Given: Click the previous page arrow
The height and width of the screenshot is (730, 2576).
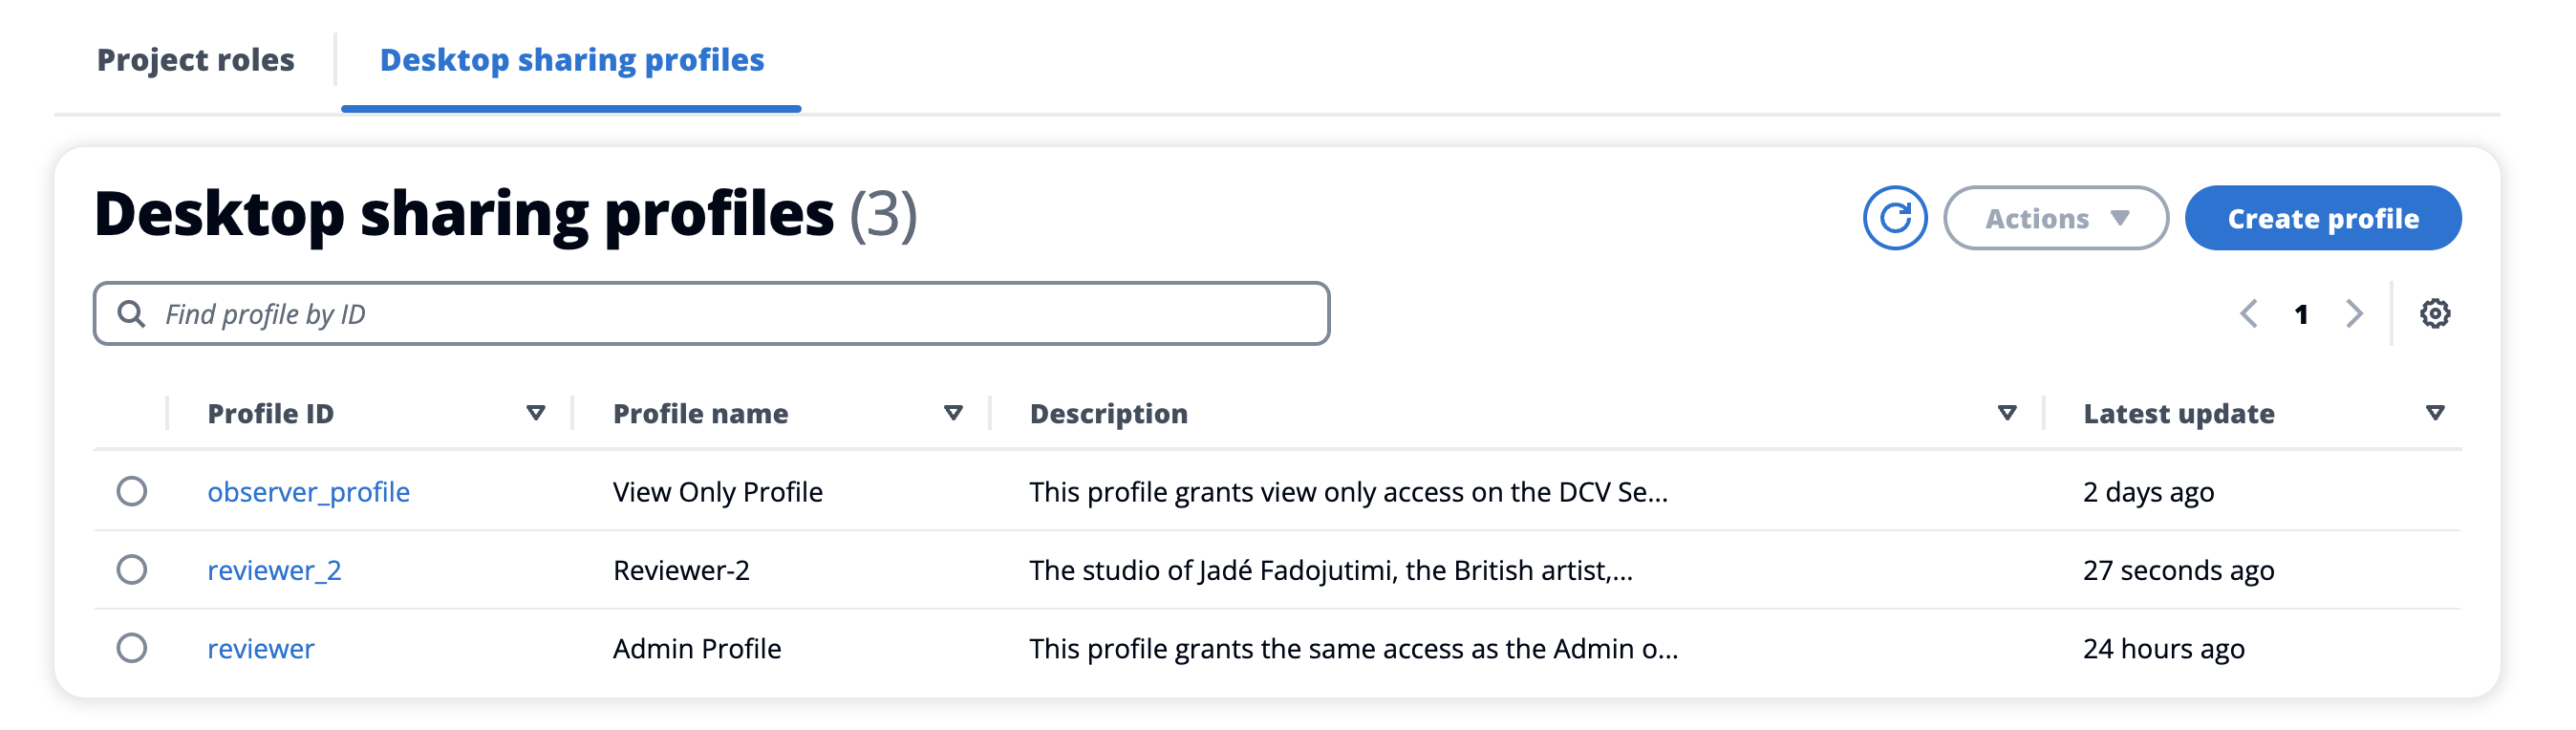Looking at the screenshot, I should tap(2250, 313).
